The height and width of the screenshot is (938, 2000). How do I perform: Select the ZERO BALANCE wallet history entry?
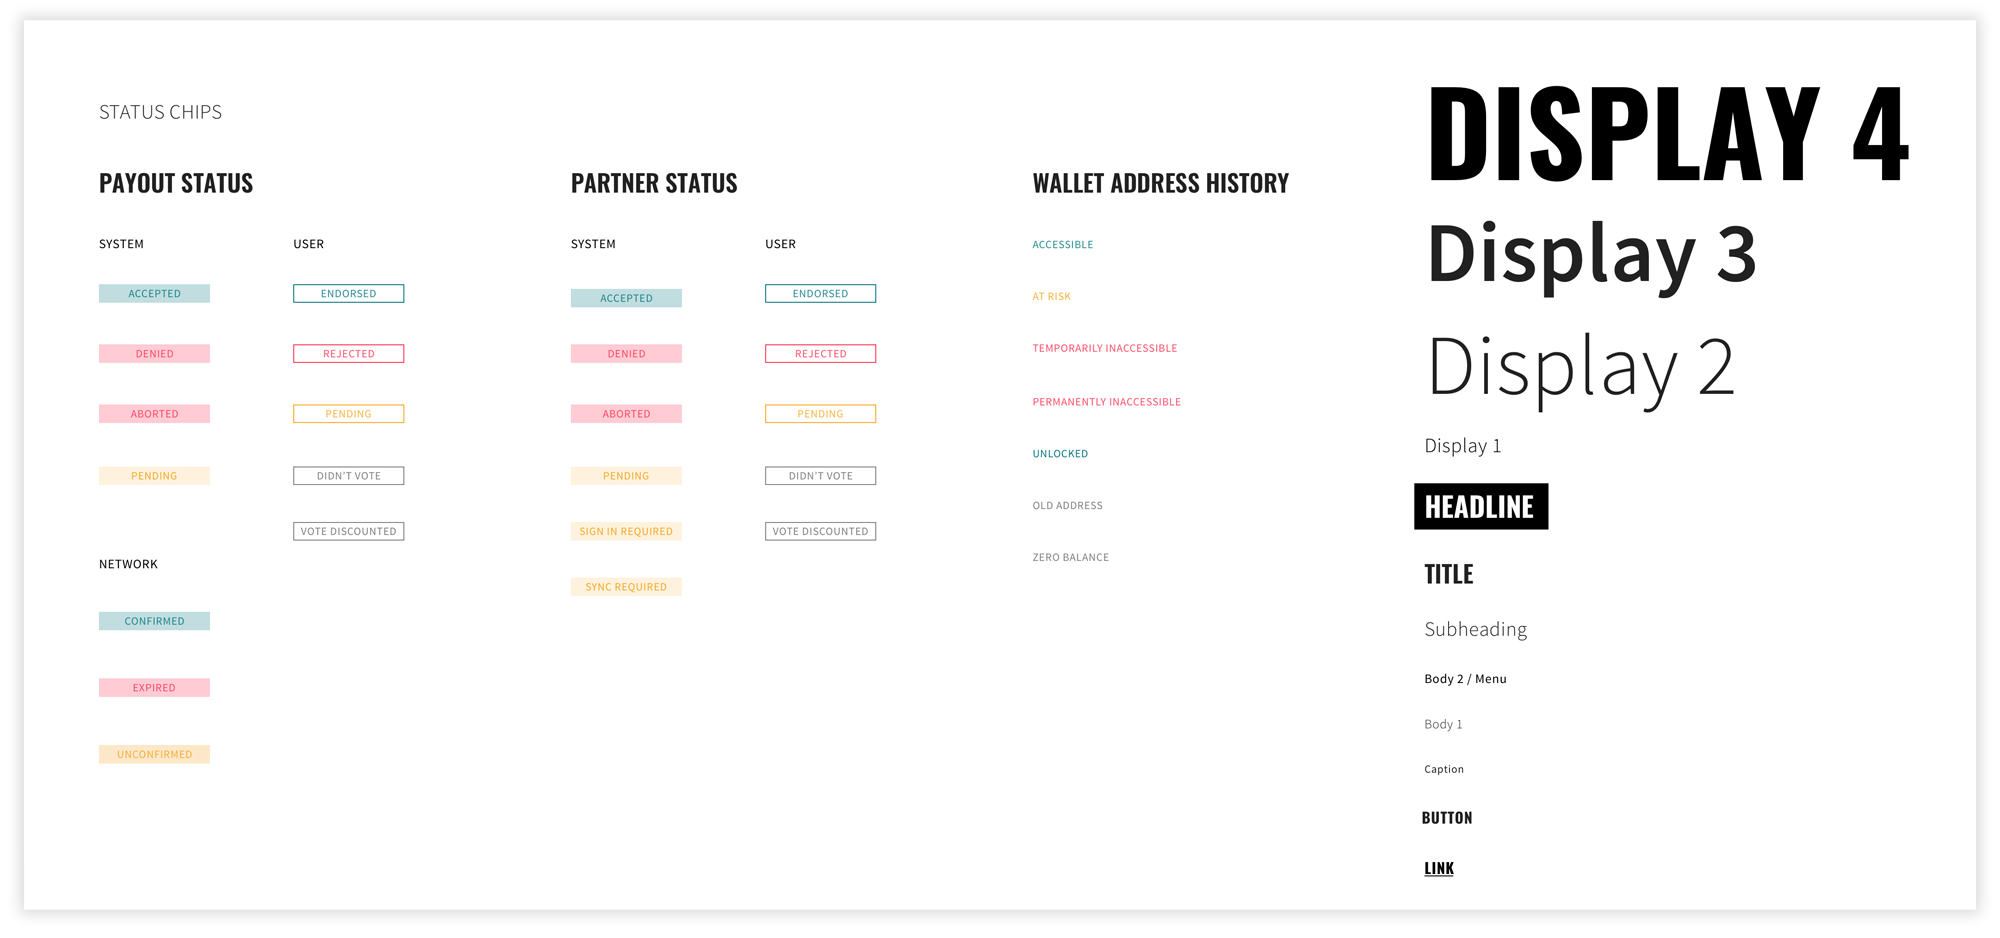1070,557
